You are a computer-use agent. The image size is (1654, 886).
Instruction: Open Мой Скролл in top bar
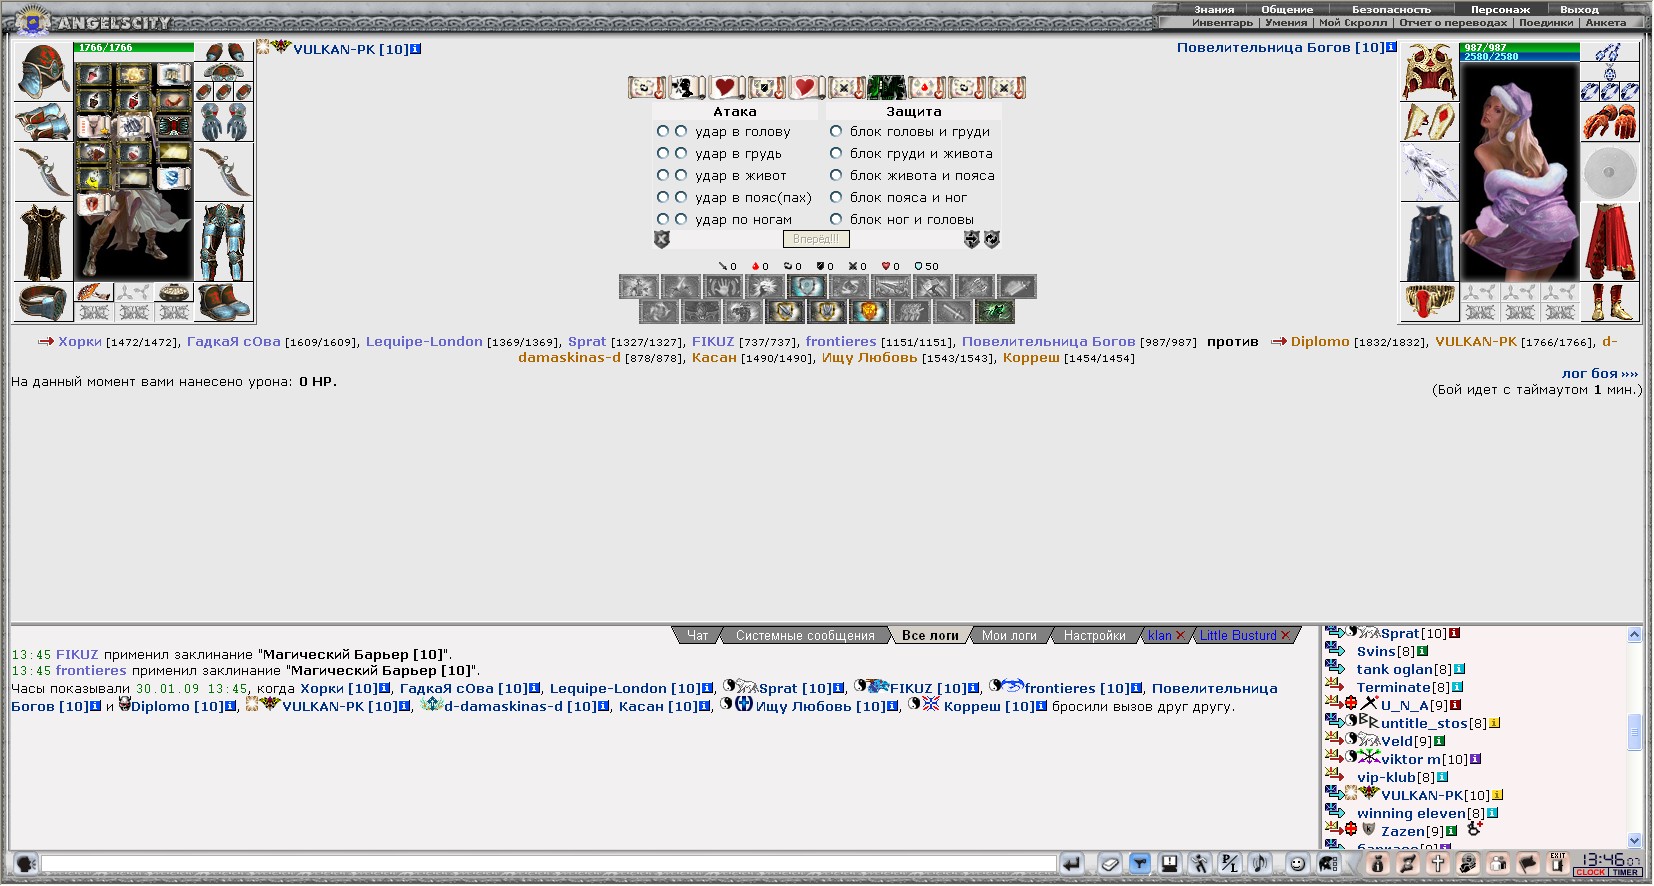pyautogui.click(x=1352, y=22)
